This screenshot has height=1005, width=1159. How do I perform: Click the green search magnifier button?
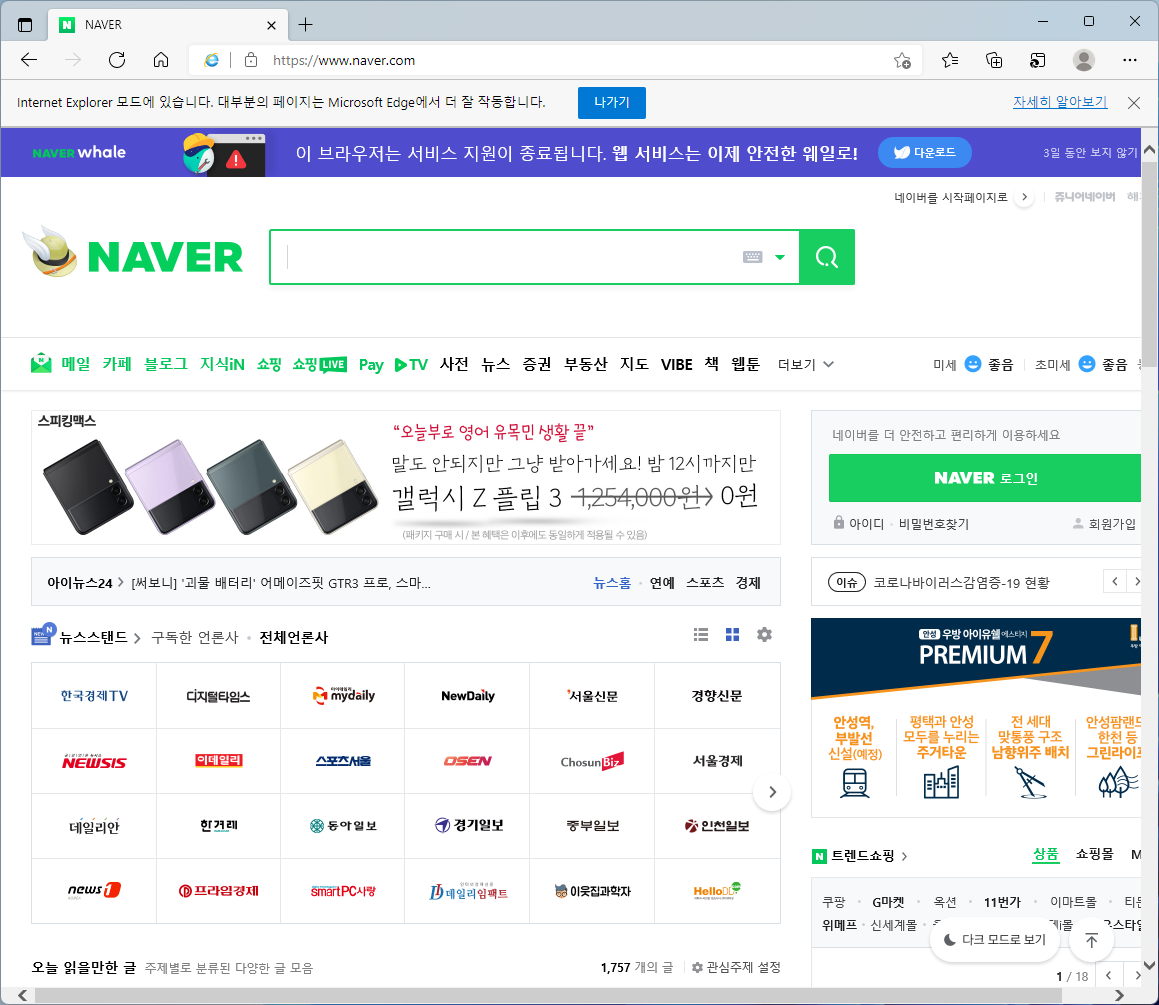pyautogui.click(x=827, y=257)
